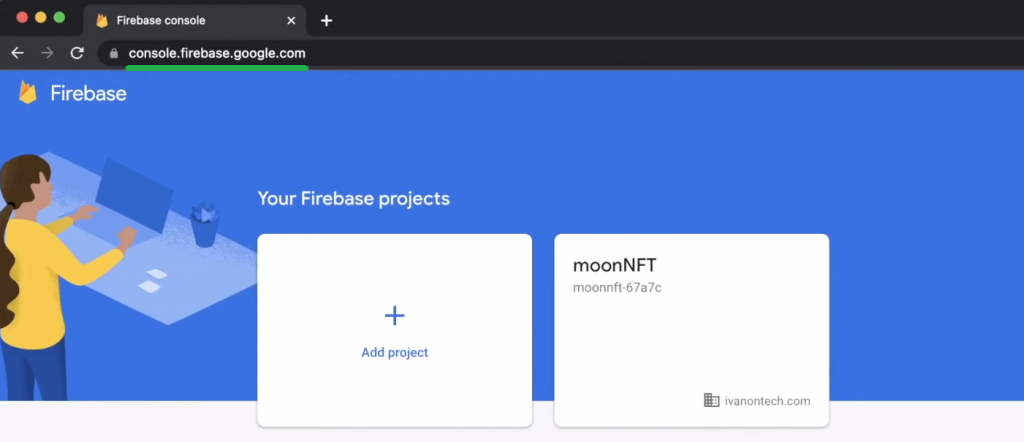Screen dimensions: 1024x442
Task: Click the browser forward arrow
Action: click(x=47, y=53)
